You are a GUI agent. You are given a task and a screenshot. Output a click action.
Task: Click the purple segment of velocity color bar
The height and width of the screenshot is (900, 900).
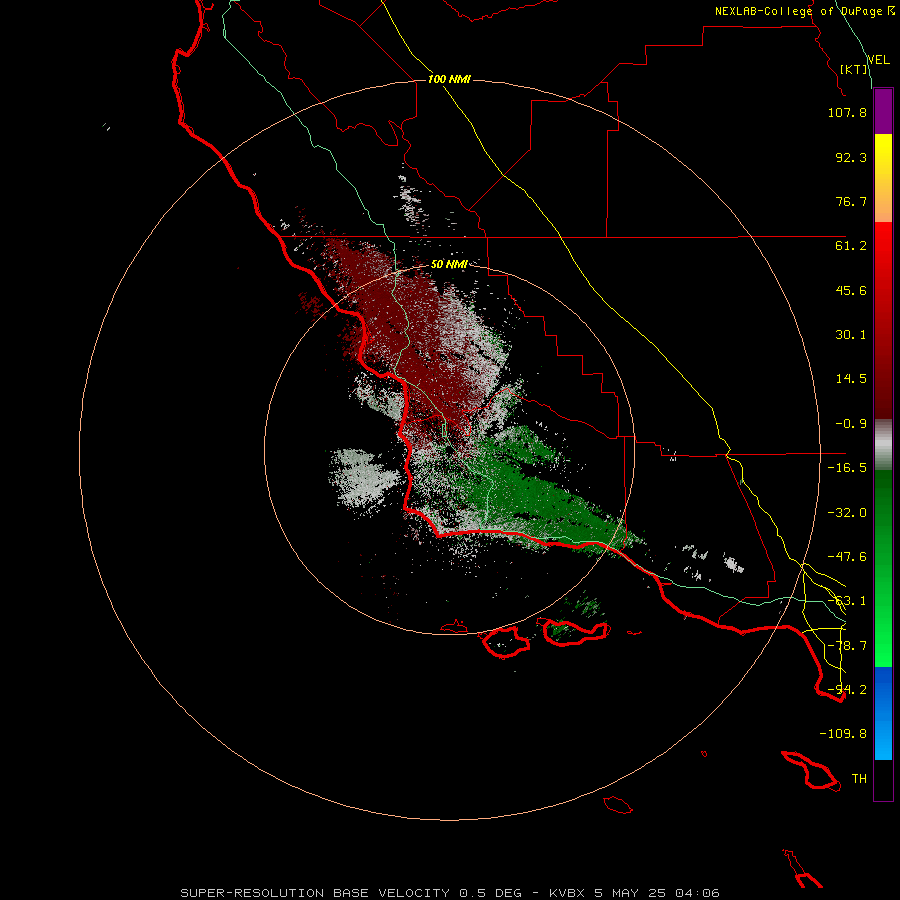pos(883,111)
